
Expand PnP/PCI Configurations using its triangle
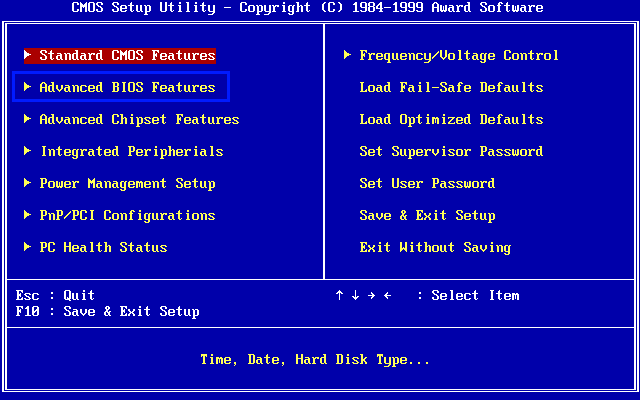[28, 215]
